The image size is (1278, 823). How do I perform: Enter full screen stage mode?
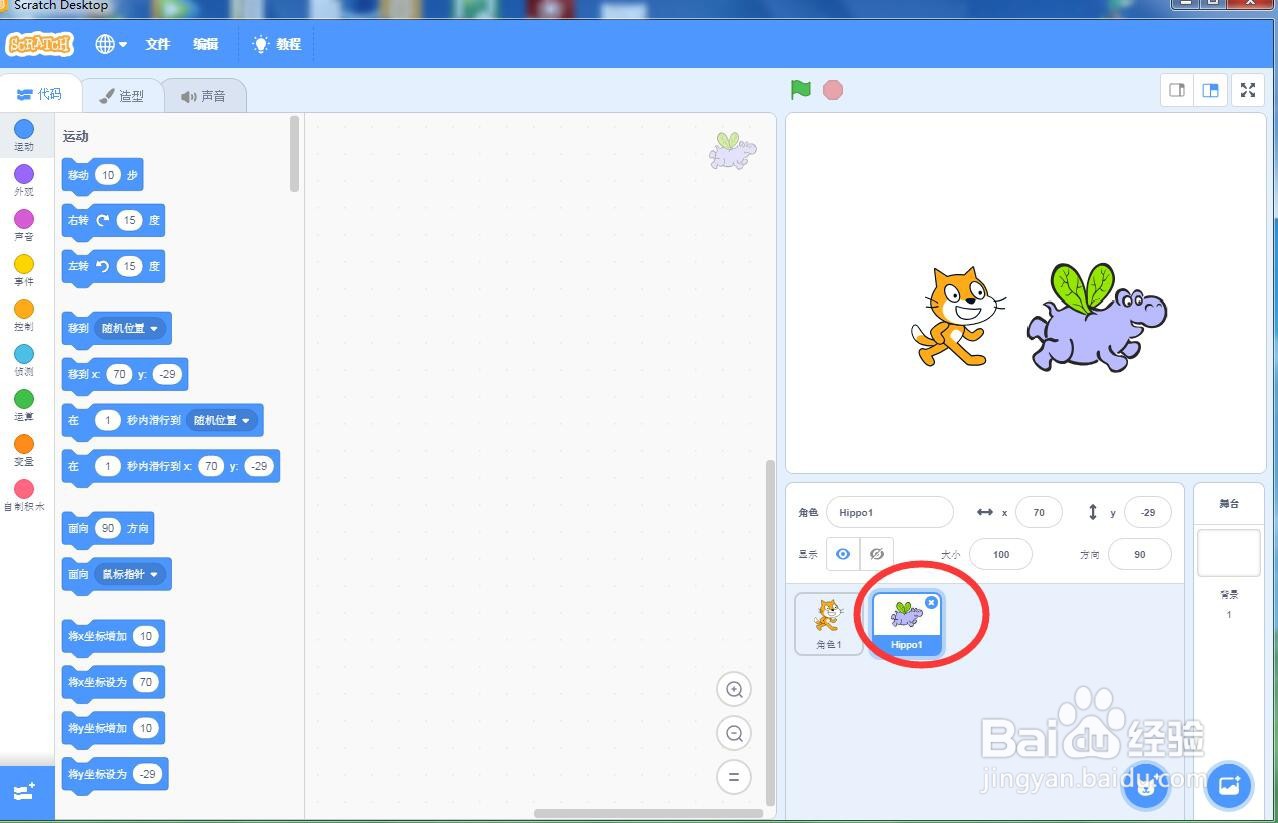point(1248,90)
